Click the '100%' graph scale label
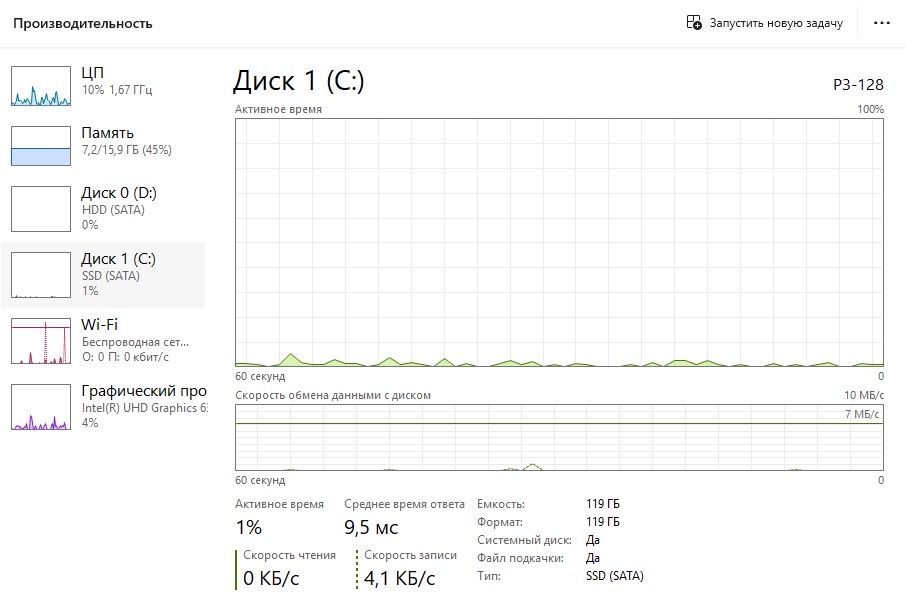This screenshot has width=905, height=605. [x=870, y=109]
